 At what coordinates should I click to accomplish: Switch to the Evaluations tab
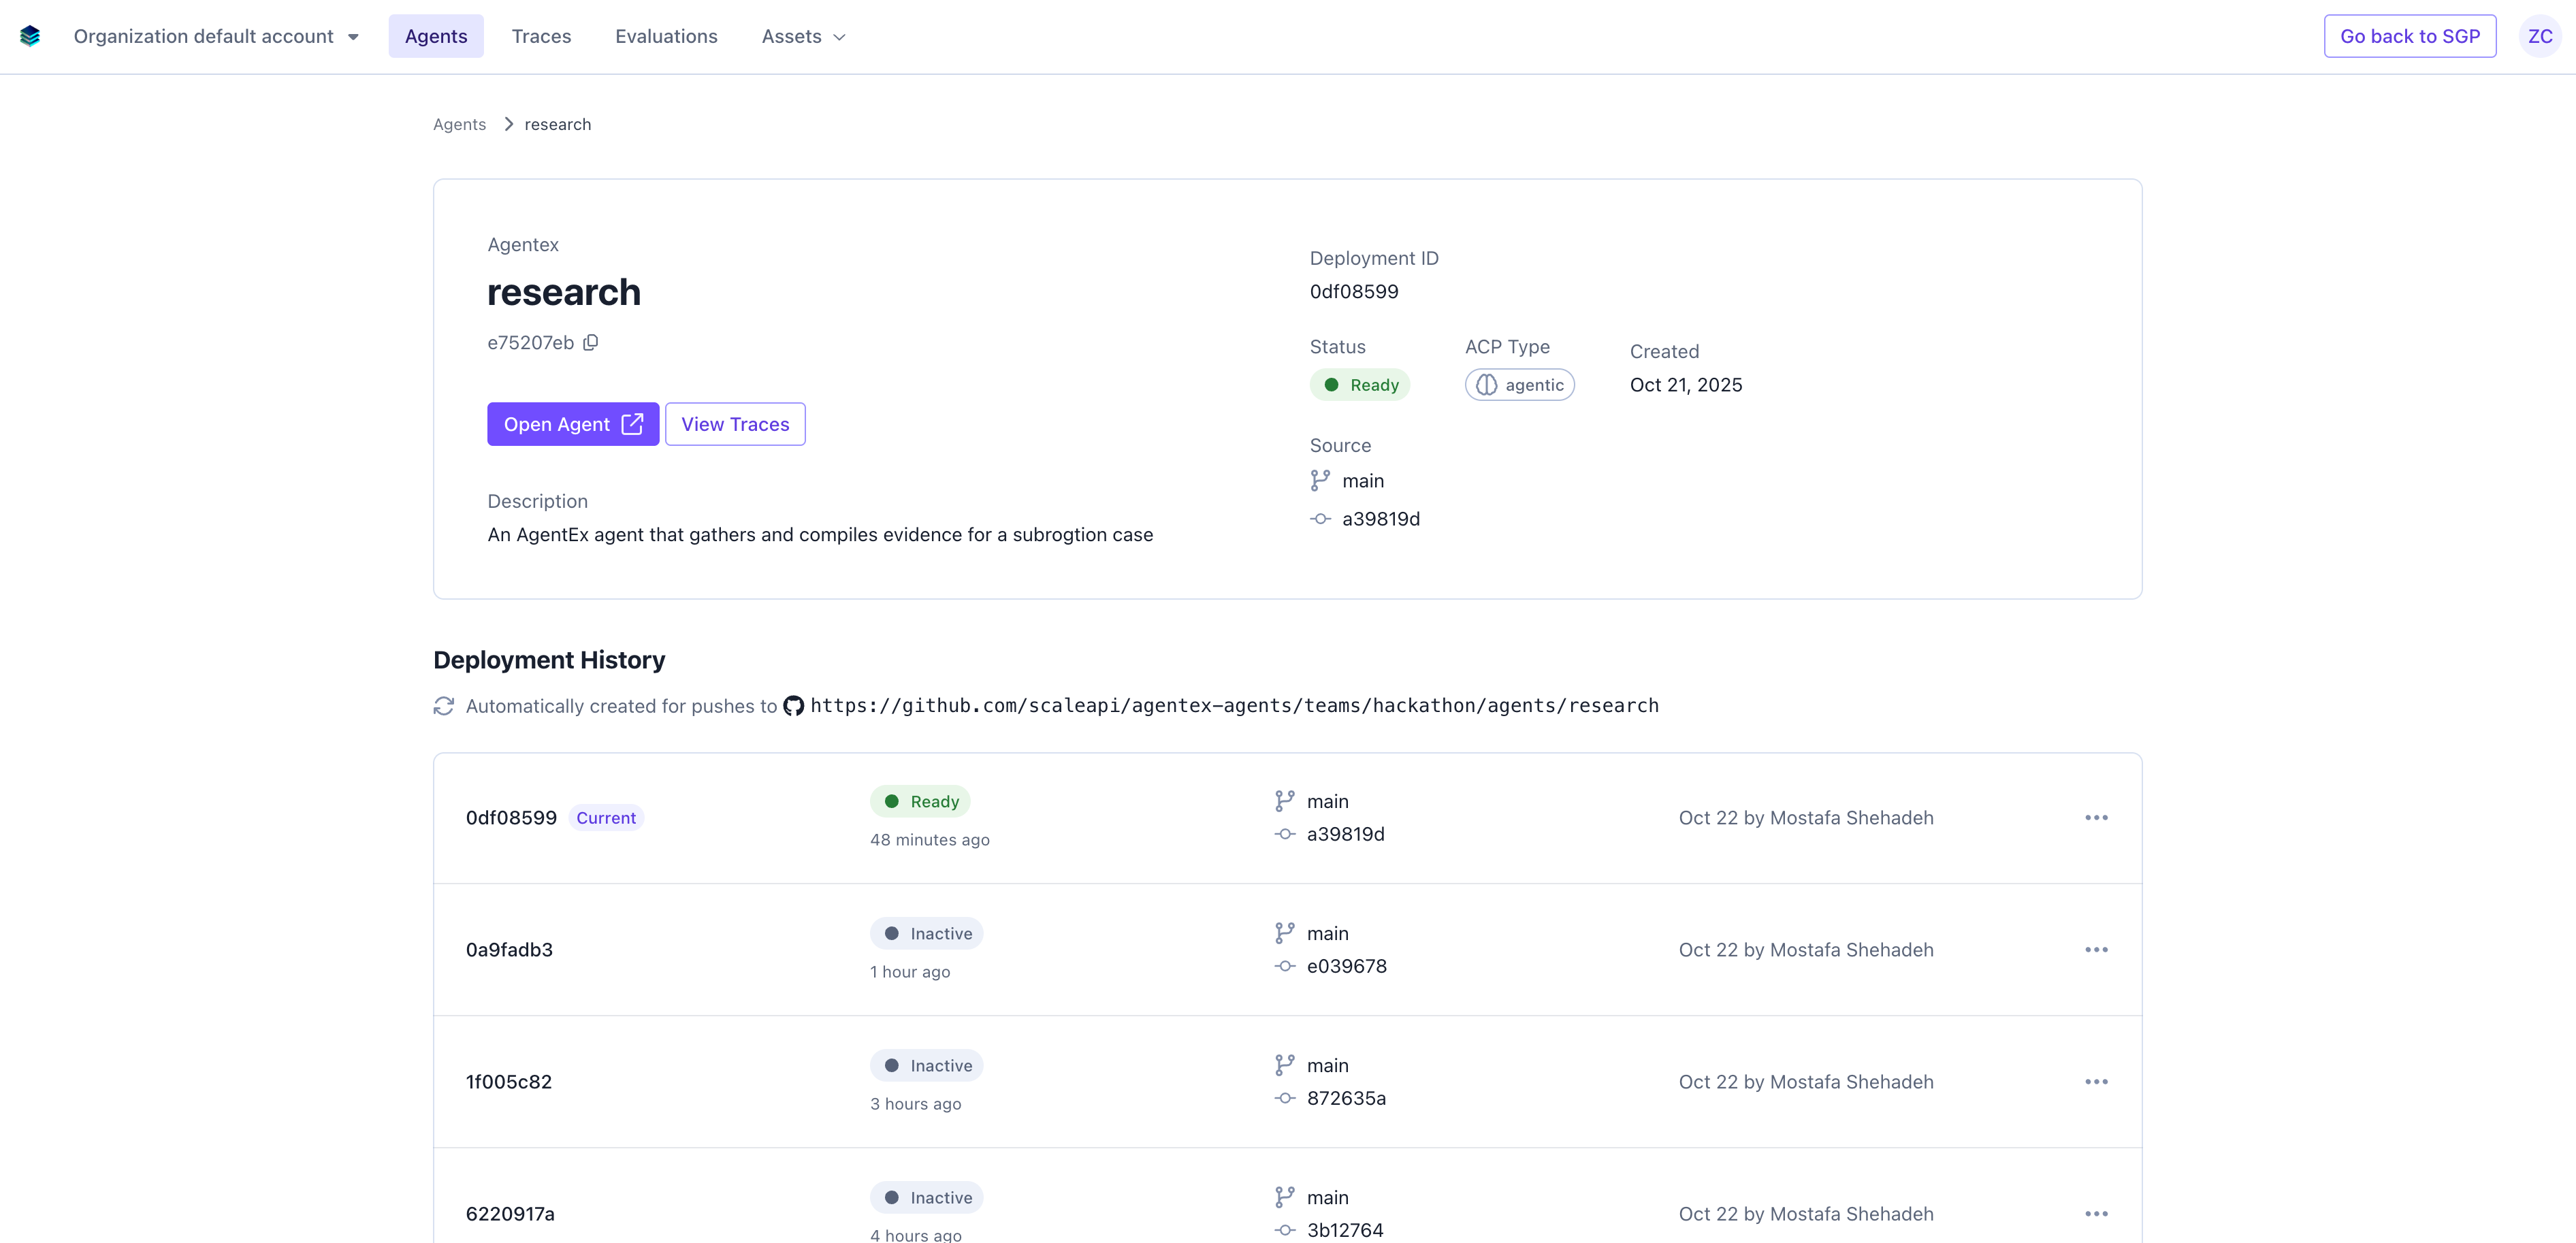(x=666, y=36)
